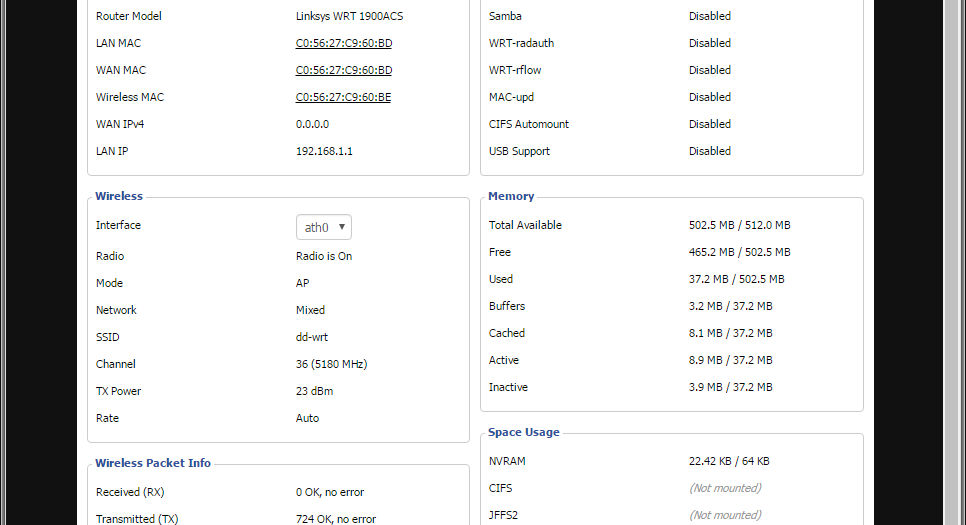The image size is (966, 525).
Task: Click the NVRAM space usage value
Action: [729, 461]
